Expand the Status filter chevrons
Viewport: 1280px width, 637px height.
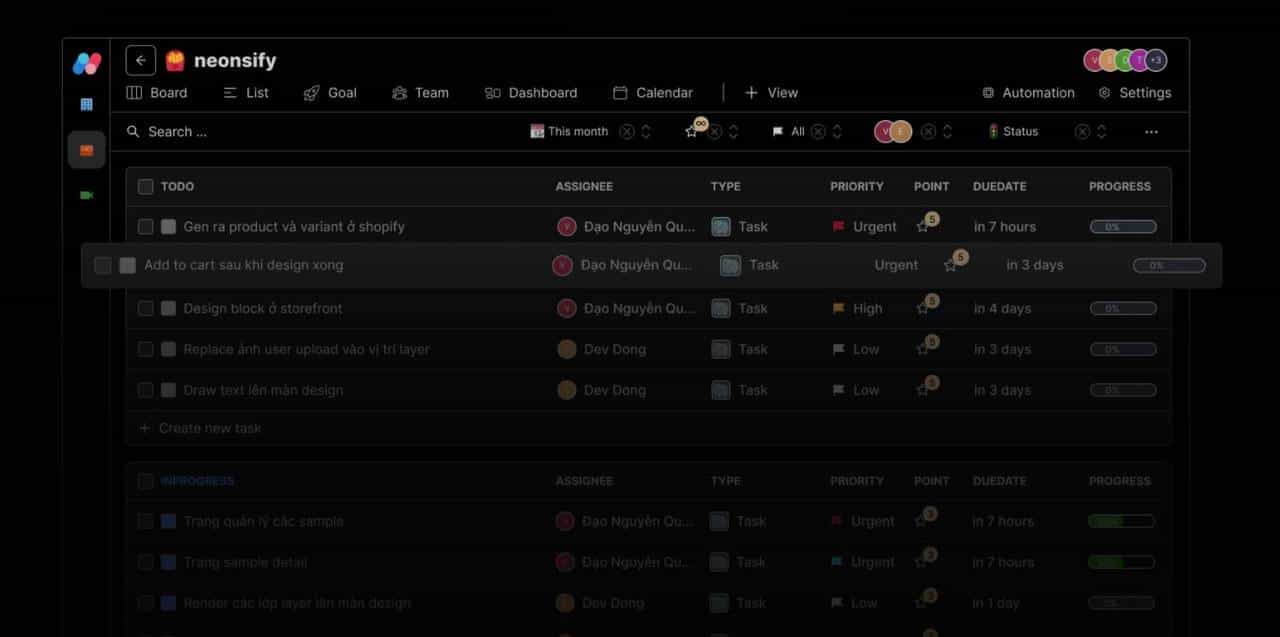click(x=1101, y=131)
